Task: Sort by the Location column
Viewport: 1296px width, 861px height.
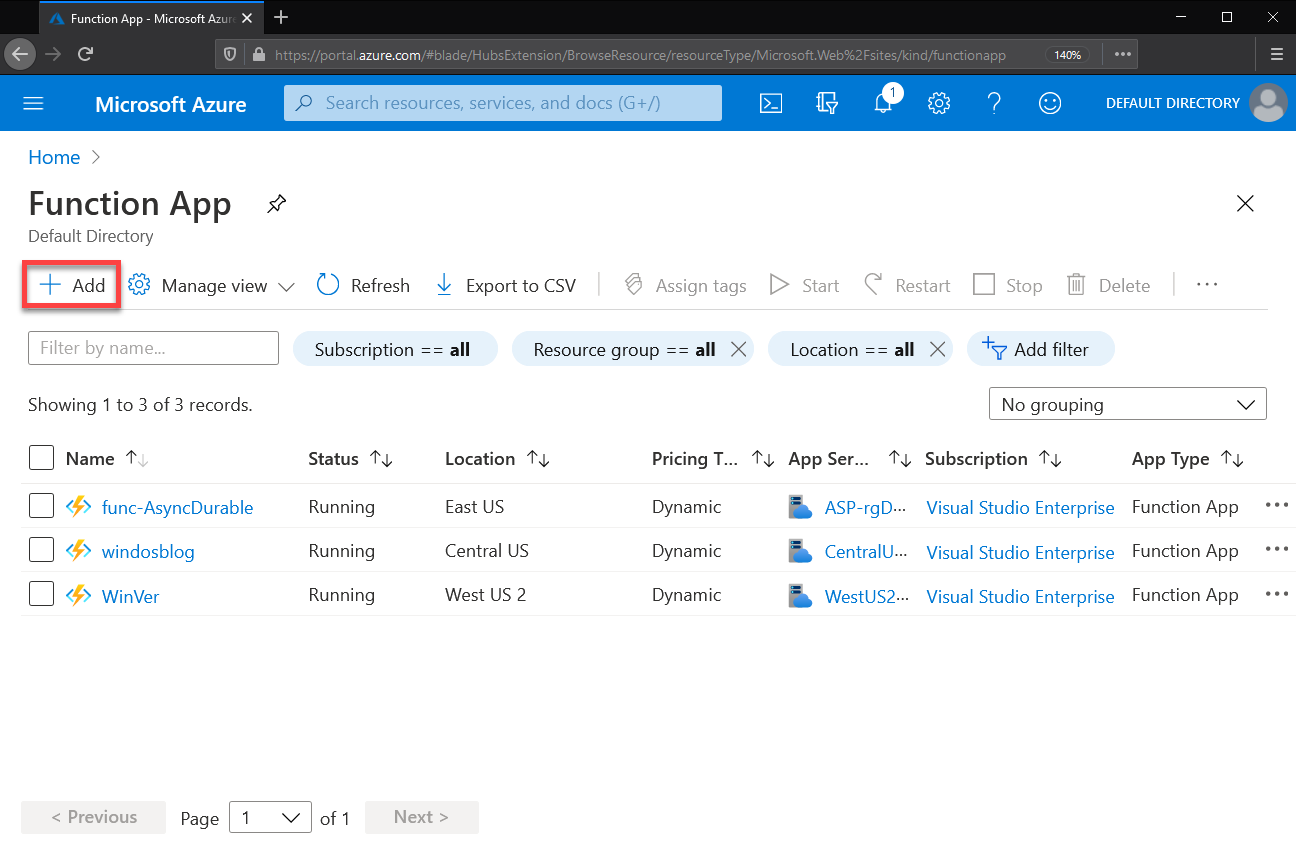Action: point(498,458)
